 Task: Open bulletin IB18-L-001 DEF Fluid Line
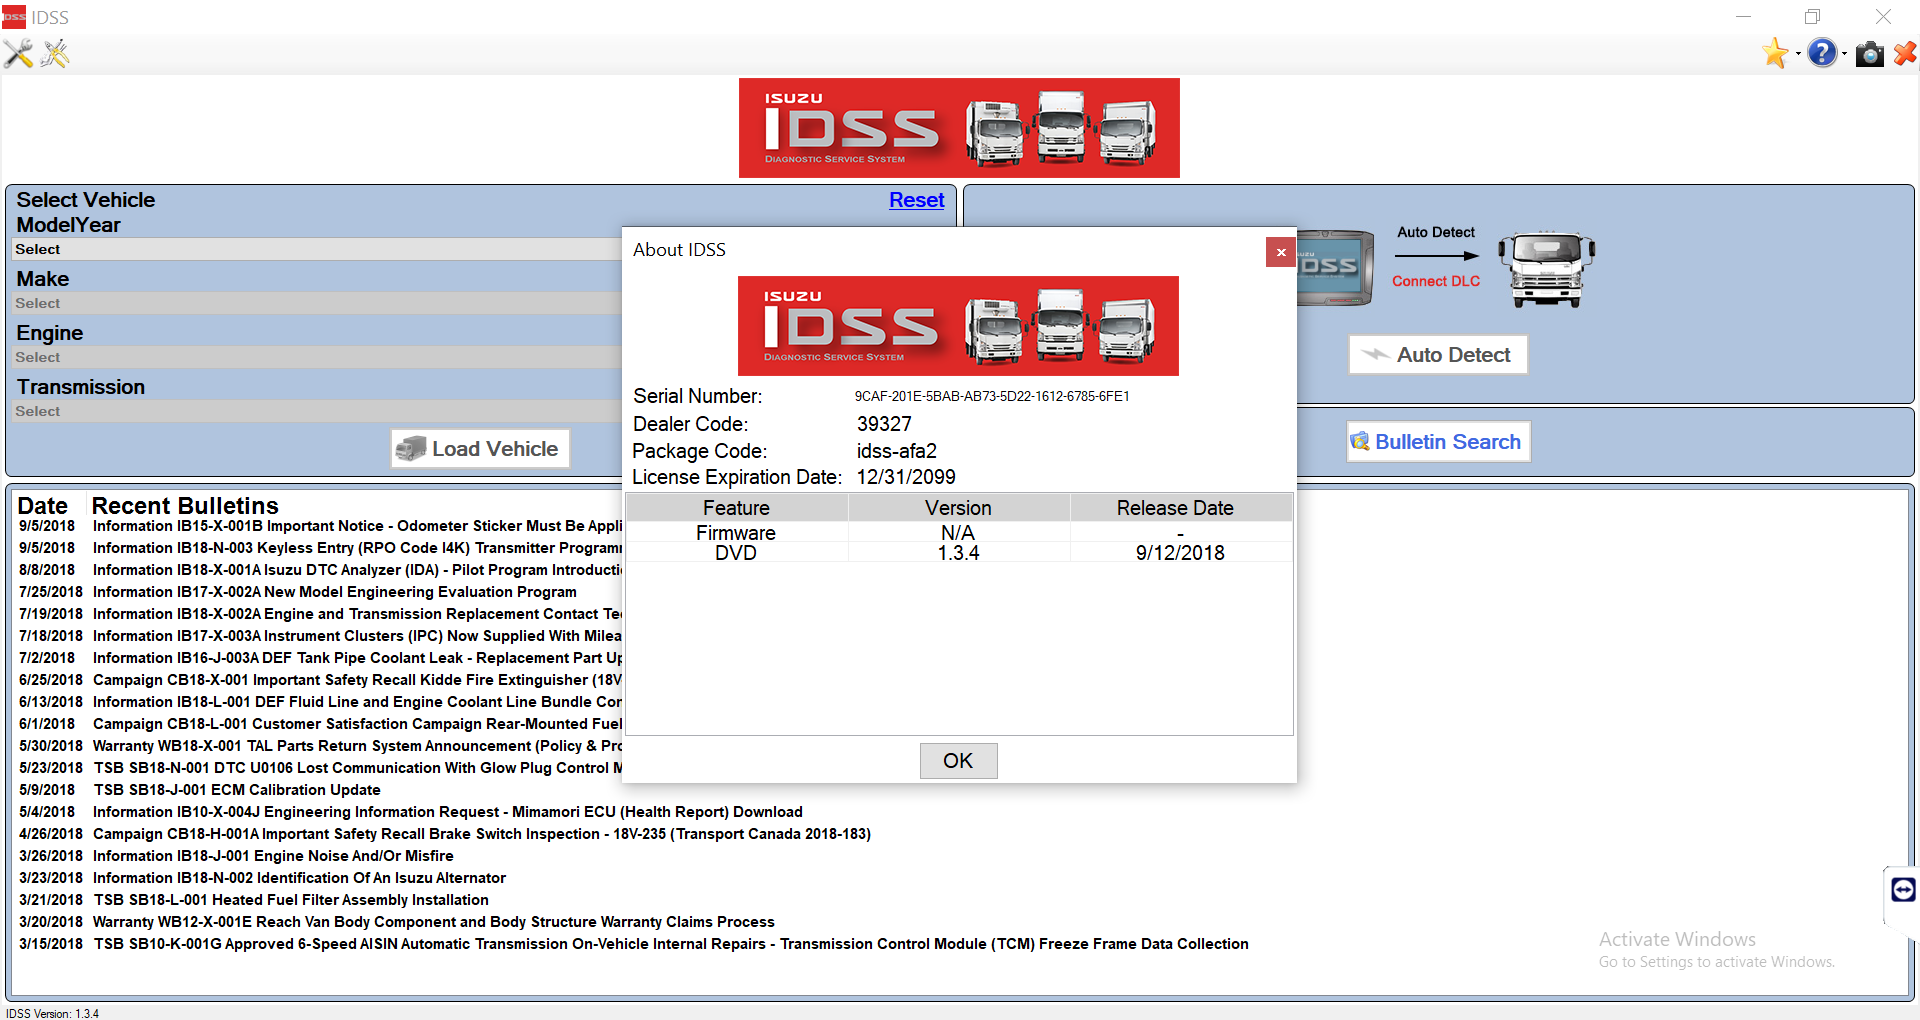click(x=357, y=702)
